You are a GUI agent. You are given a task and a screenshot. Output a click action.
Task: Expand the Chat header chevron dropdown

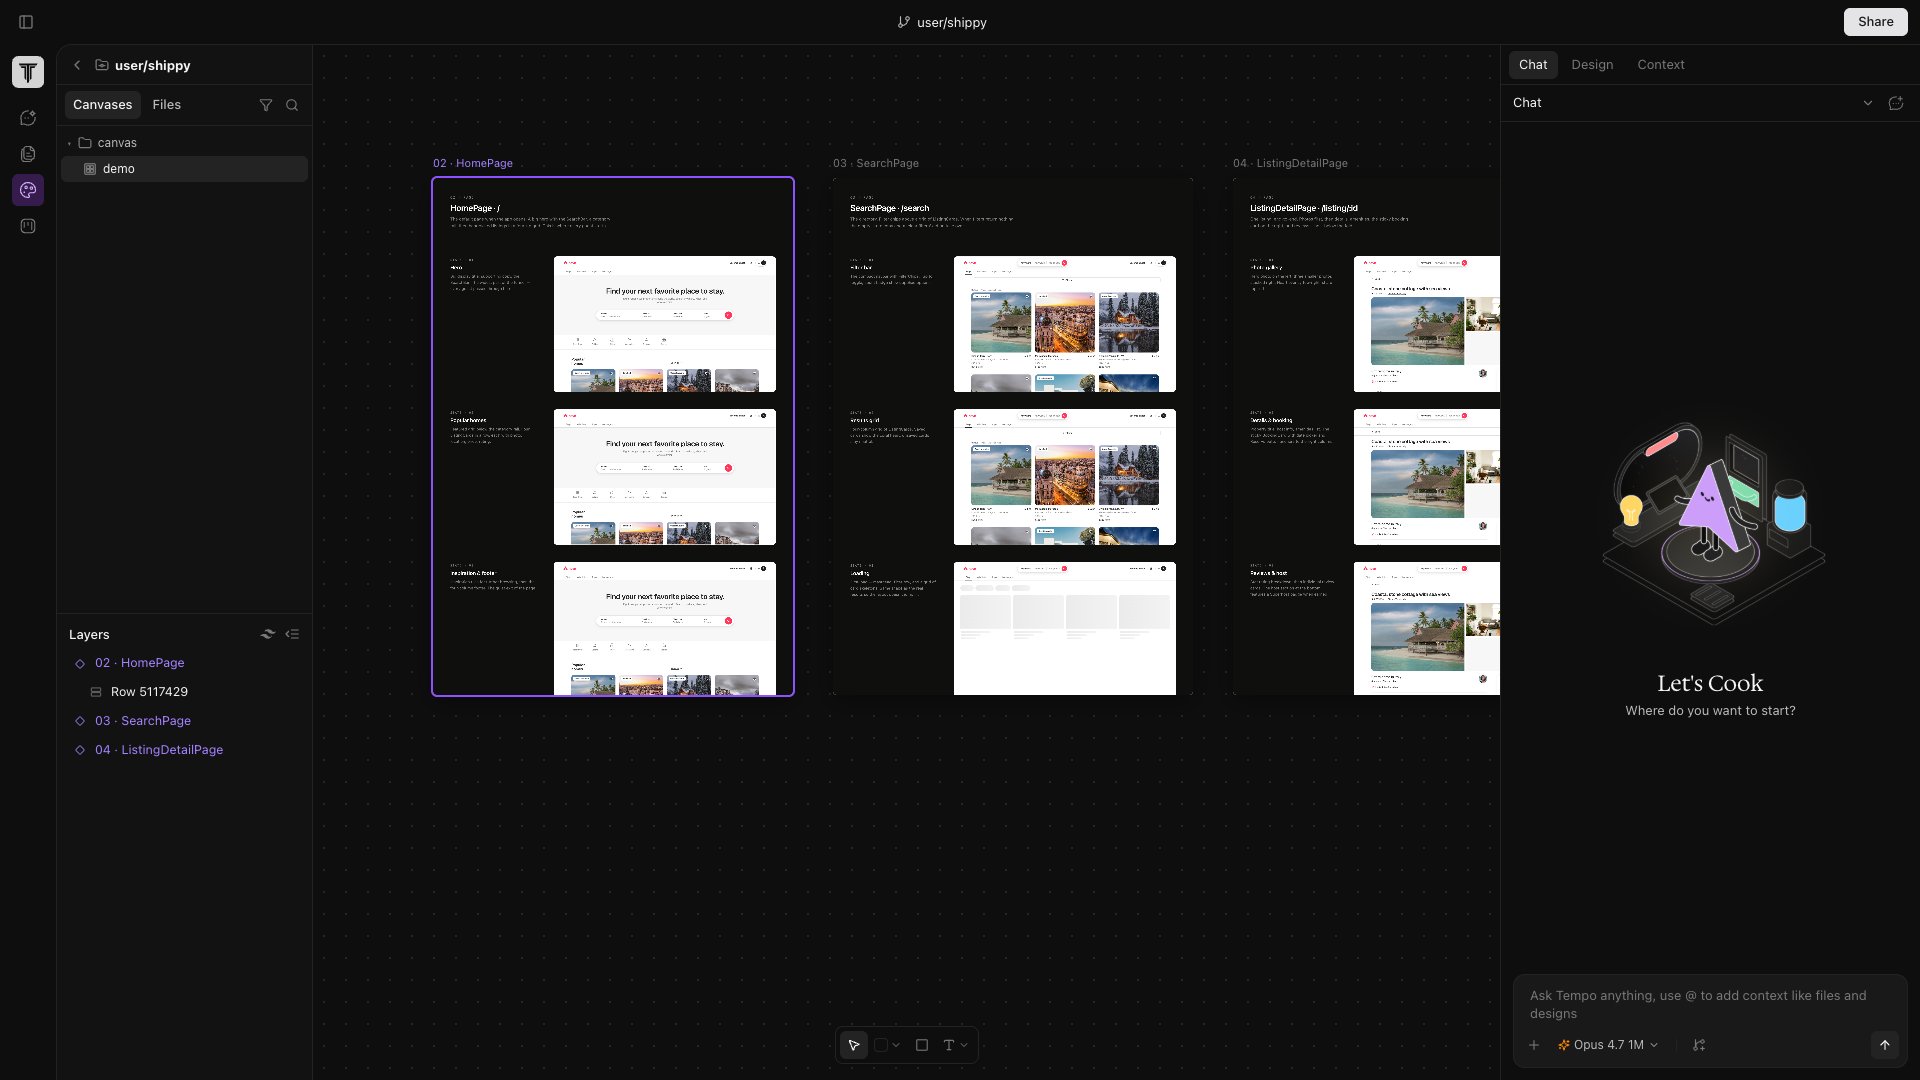[x=1867, y=103]
